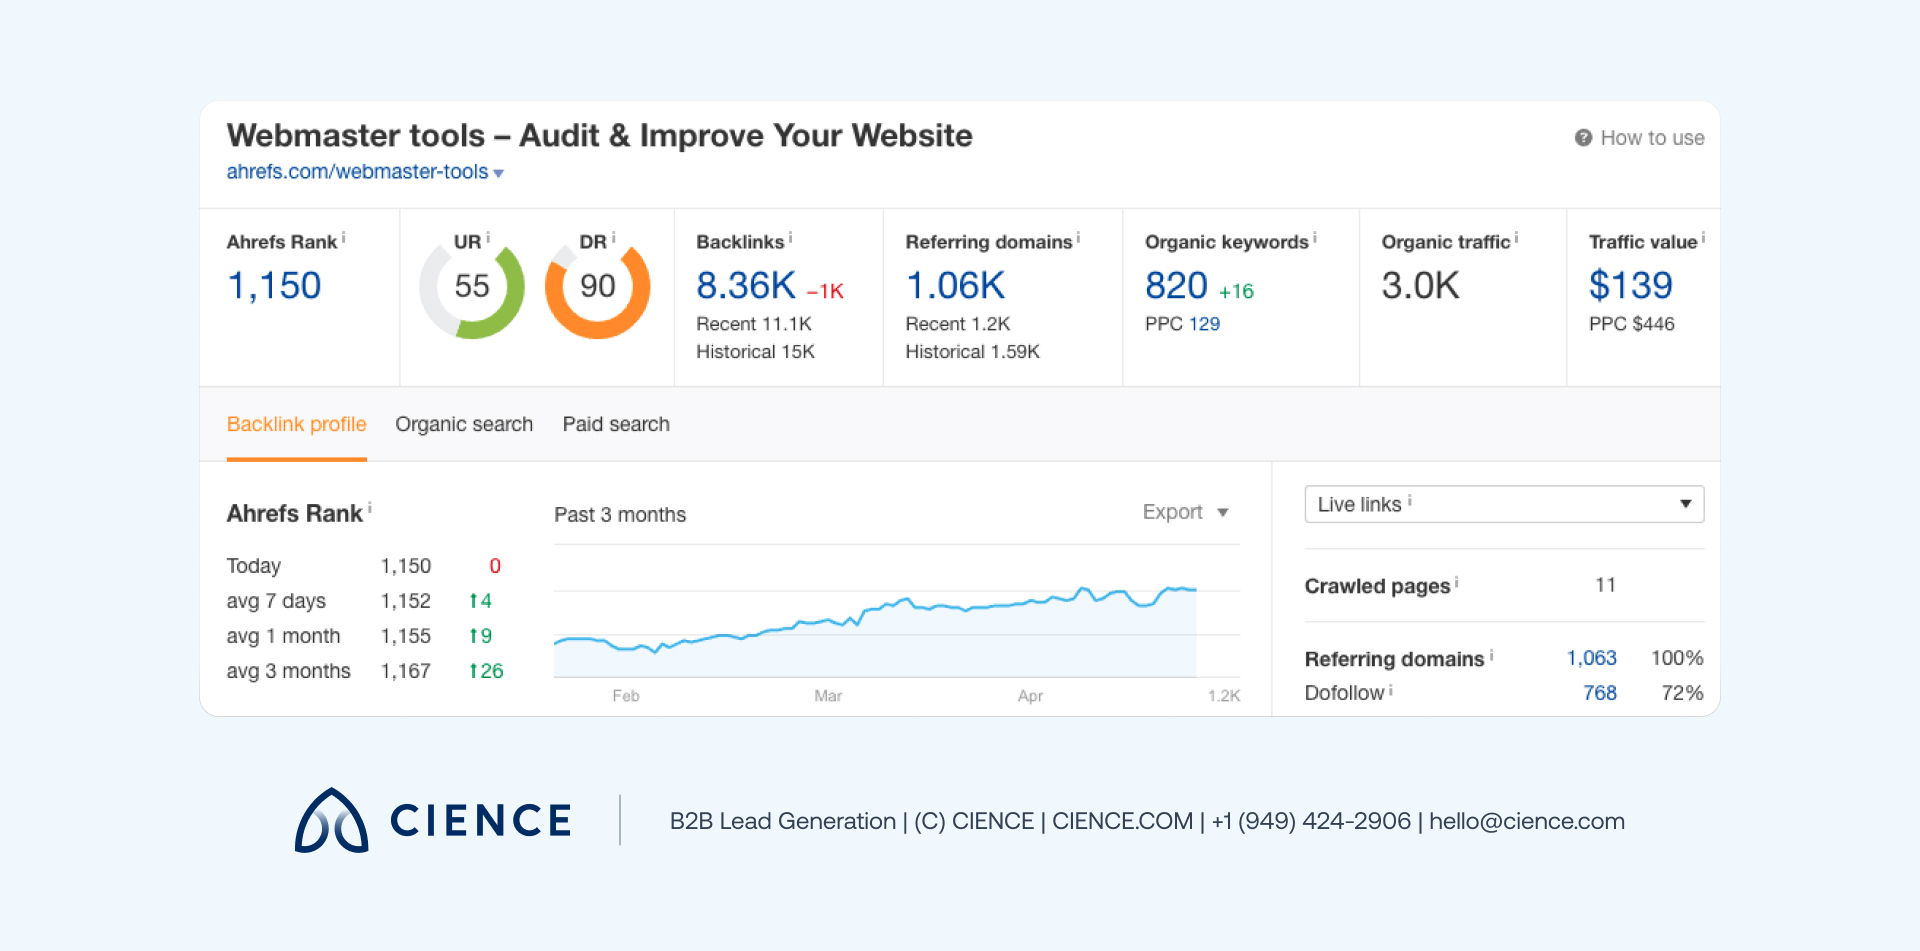Open the Live links dropdown
The width and height of the screenshot is (1920, 951).
click(1503, 504)
